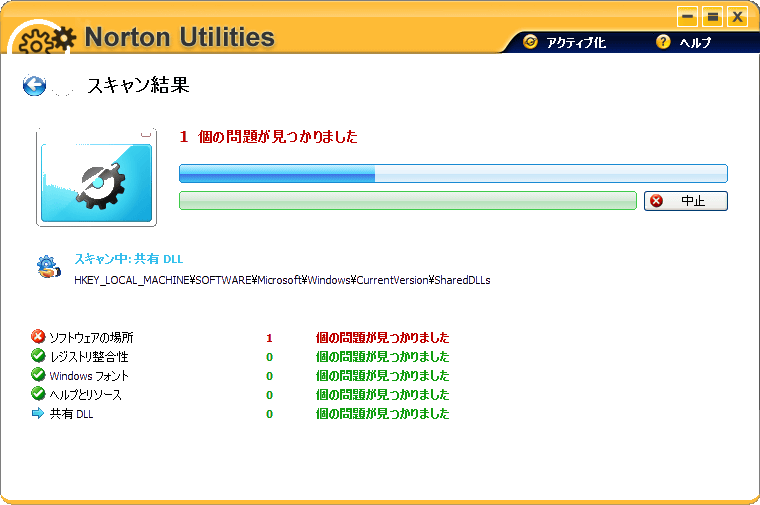Click the count 0 for ヘルプとリソース

coord(269,395)
